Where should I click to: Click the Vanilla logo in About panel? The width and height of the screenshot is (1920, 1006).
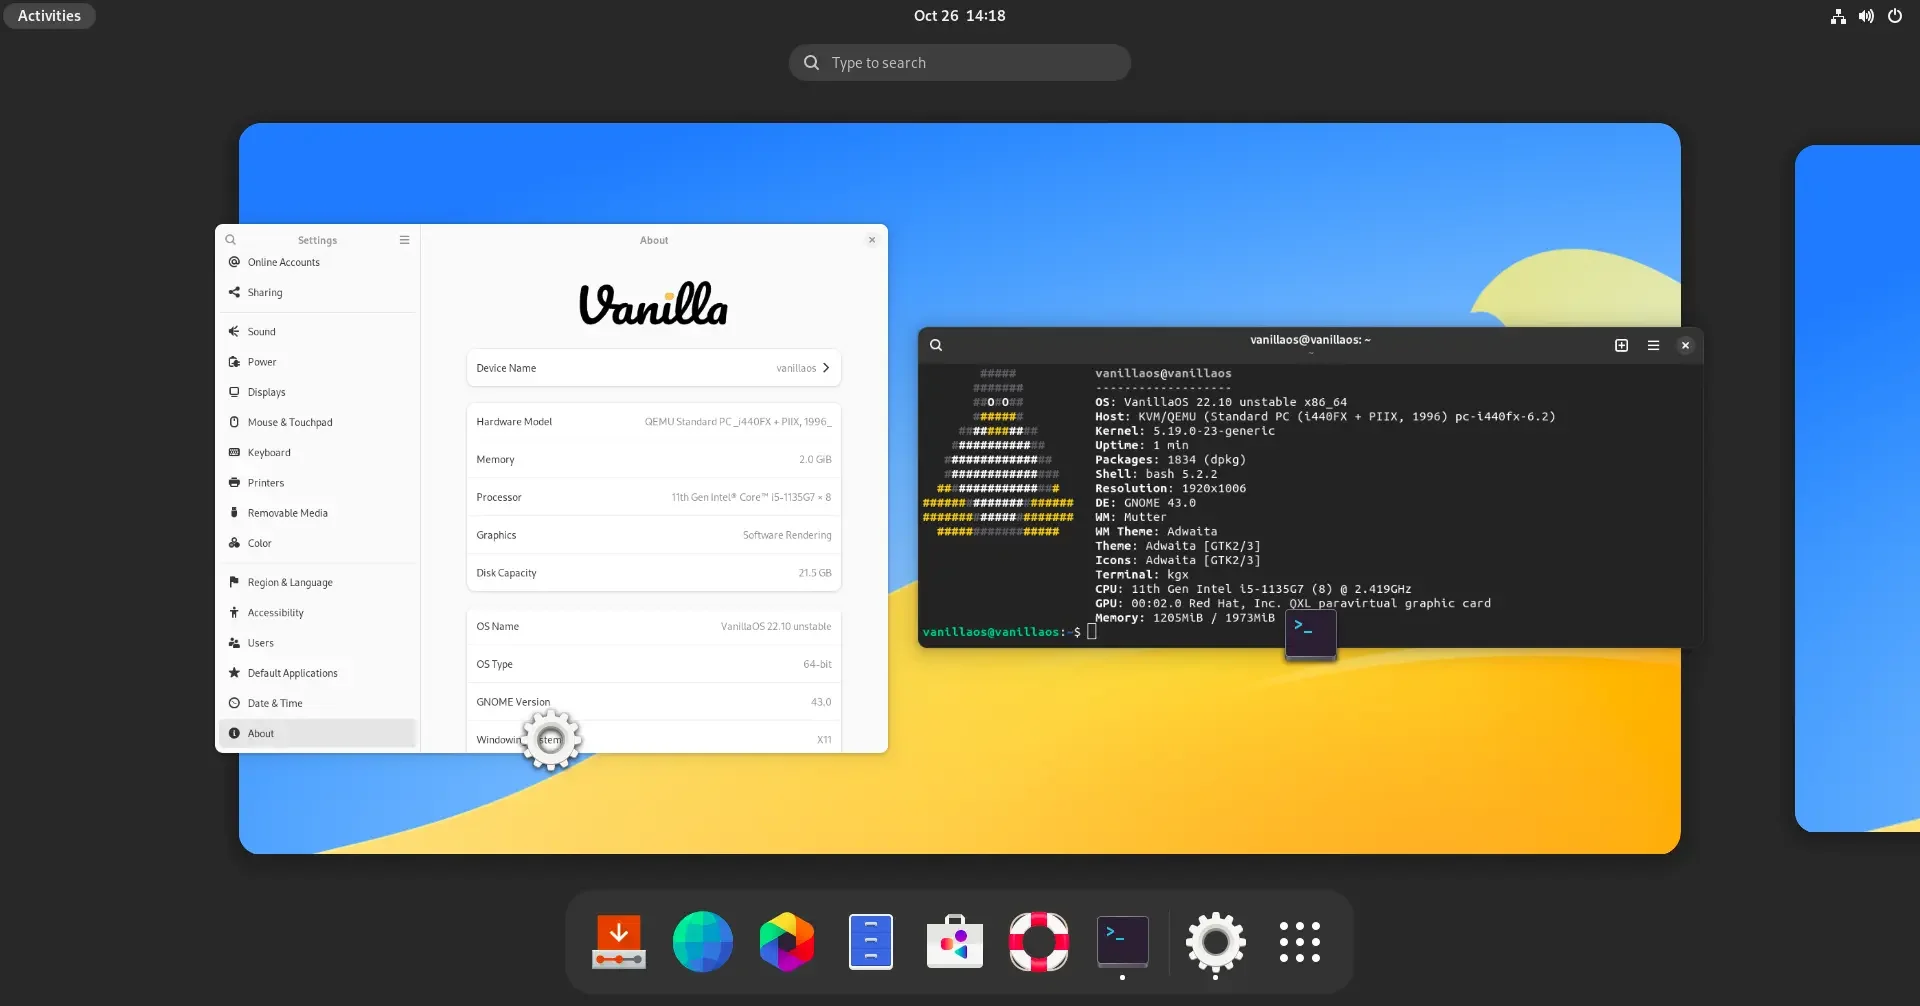point(654,304)
